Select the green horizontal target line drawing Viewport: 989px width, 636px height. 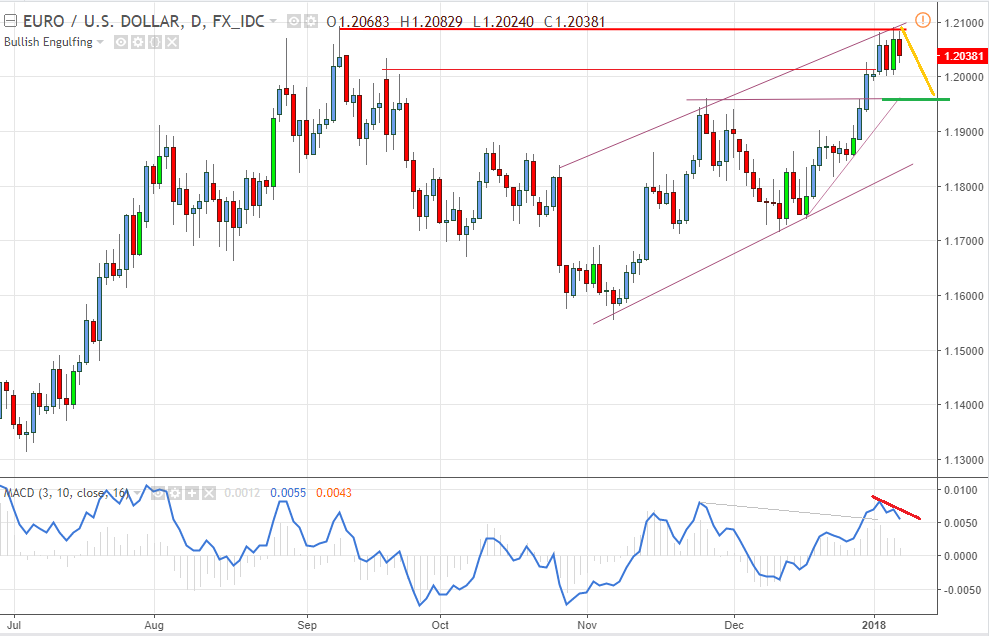pos(915,99)
